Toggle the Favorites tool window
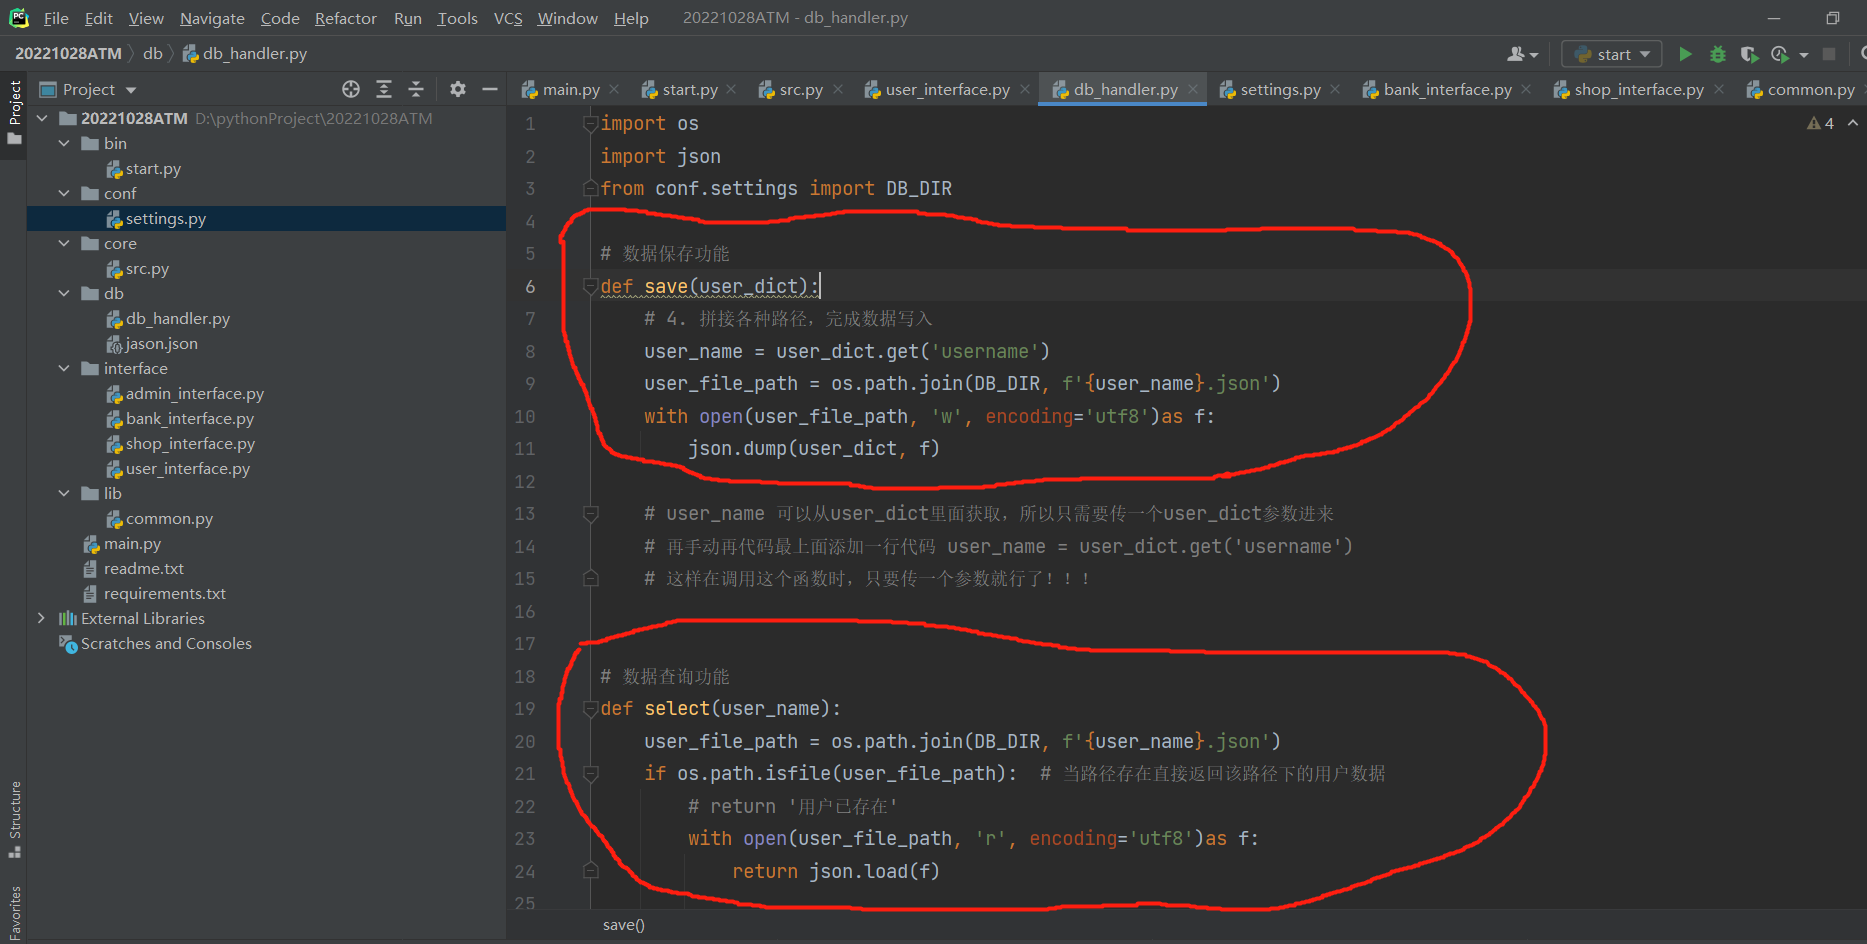1867x944 pixels. coord(15,912)
